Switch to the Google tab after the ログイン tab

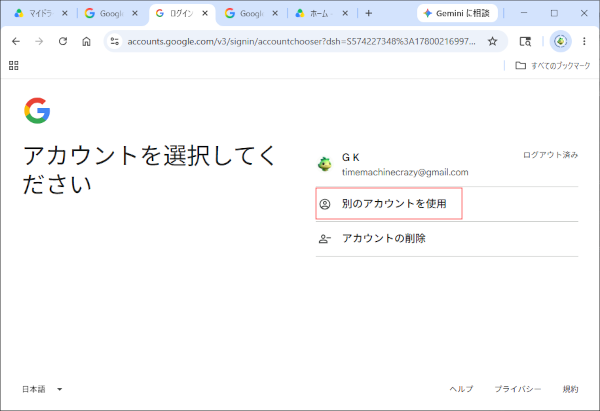(251, 13)
